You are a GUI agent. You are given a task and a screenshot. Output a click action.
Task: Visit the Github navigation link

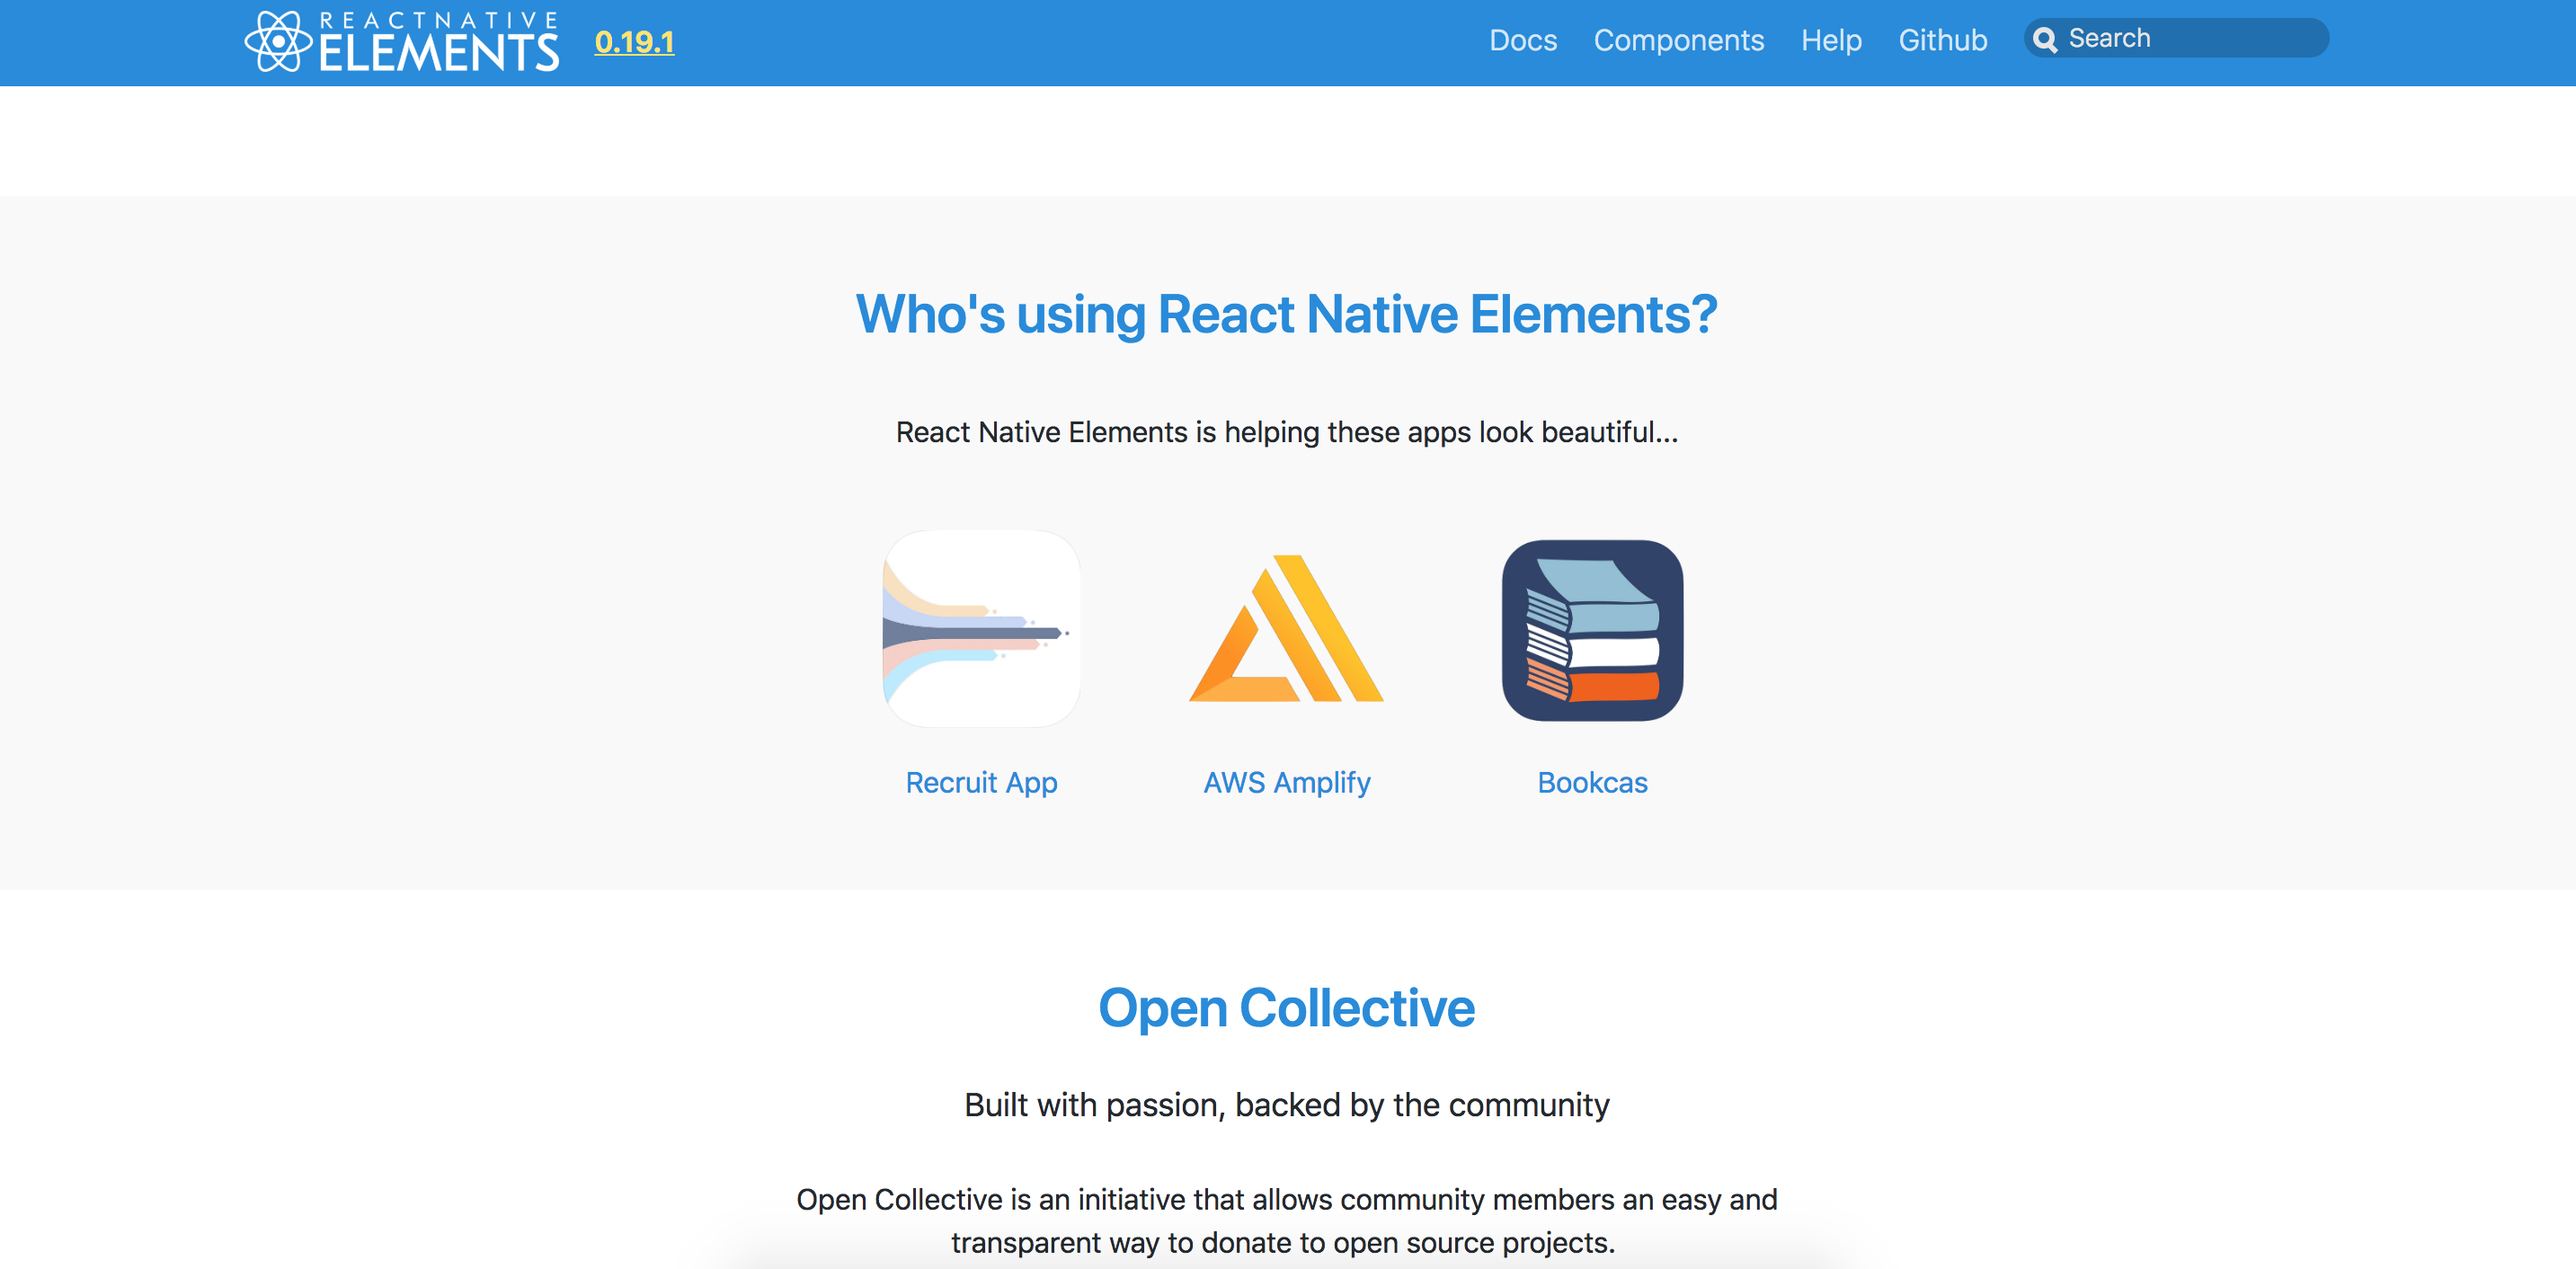1942,40
